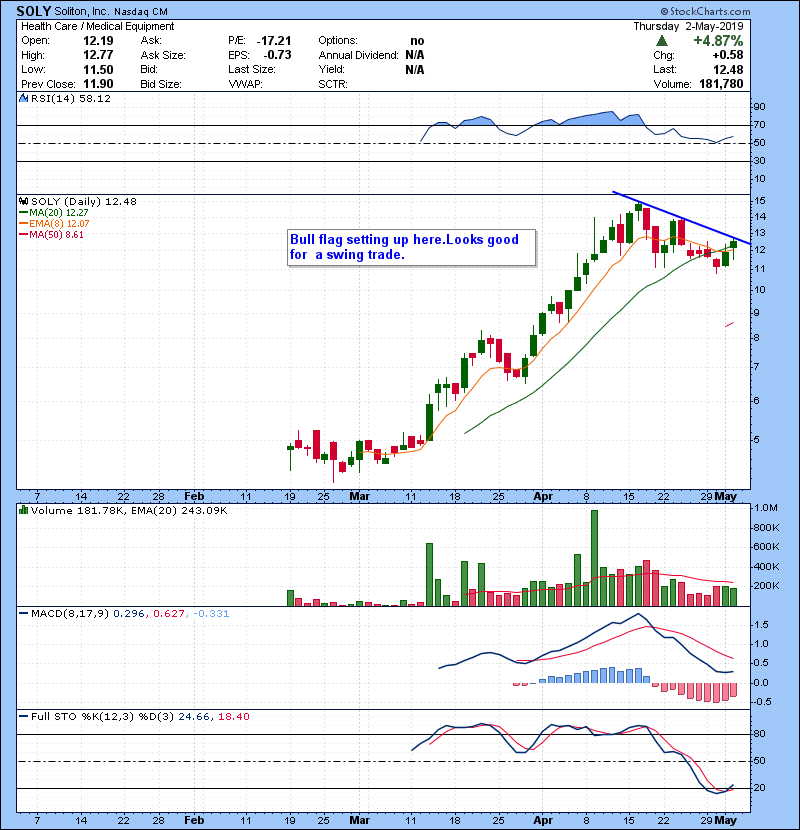
Task: Click the May label on price chart axis
Action: click(725, 496)
